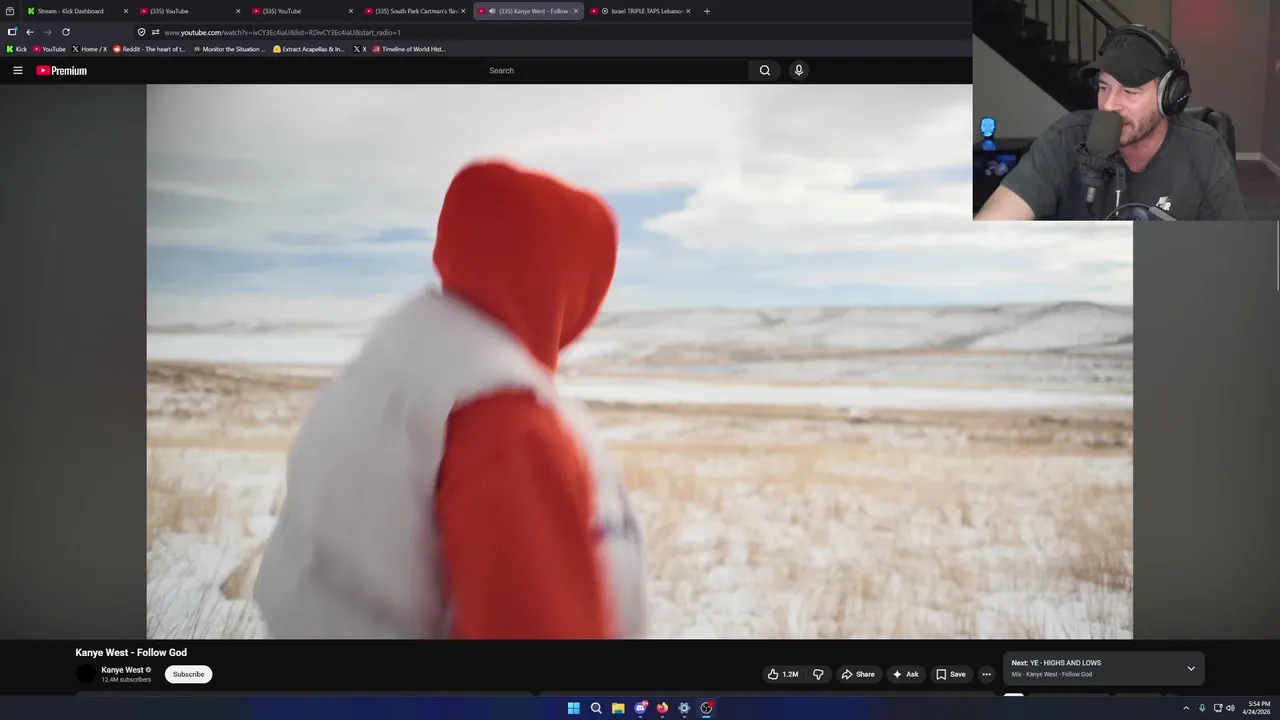Start voice search with microphone icon

click(798, 70)
